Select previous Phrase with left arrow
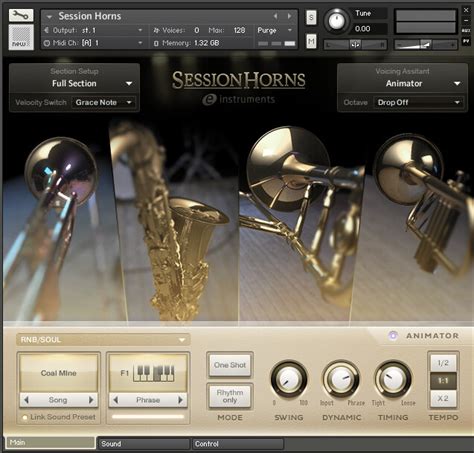This screenshot has height=453, width=474. (x=116, y=400)
